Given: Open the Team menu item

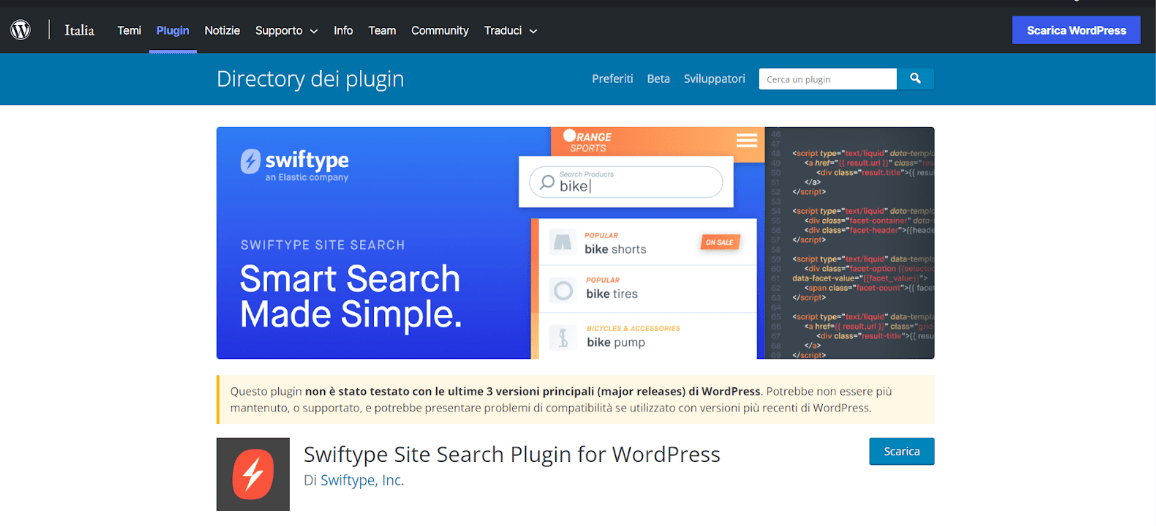Looking at the screenshot, I should [x=382, y=30].
